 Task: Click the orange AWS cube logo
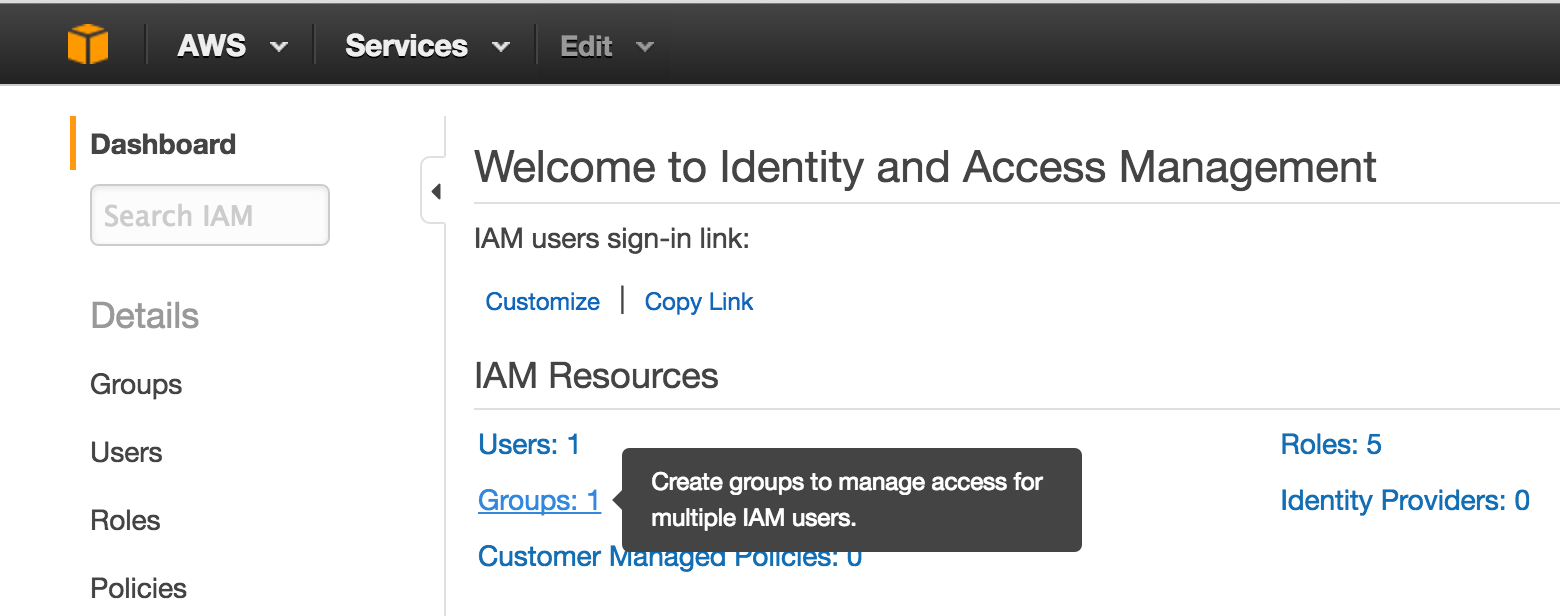coord(88,45)
